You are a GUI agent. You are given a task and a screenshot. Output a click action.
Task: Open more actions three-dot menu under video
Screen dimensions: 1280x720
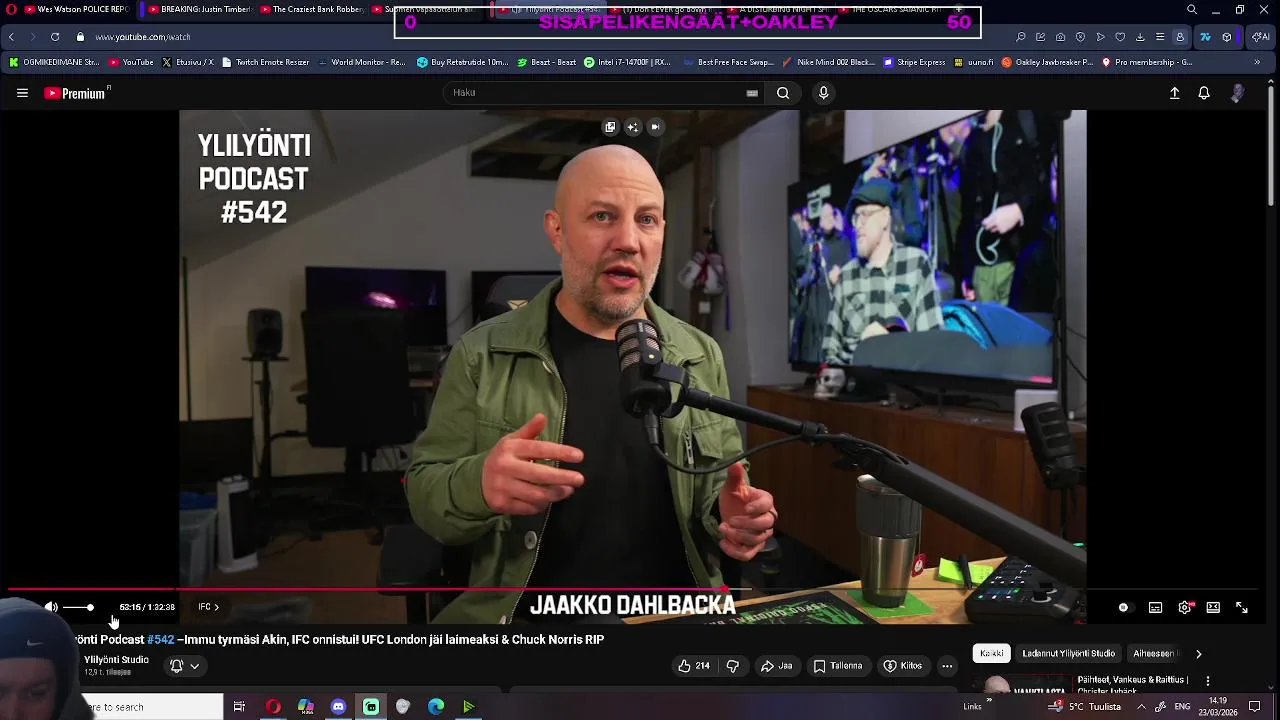pos(947,666)
